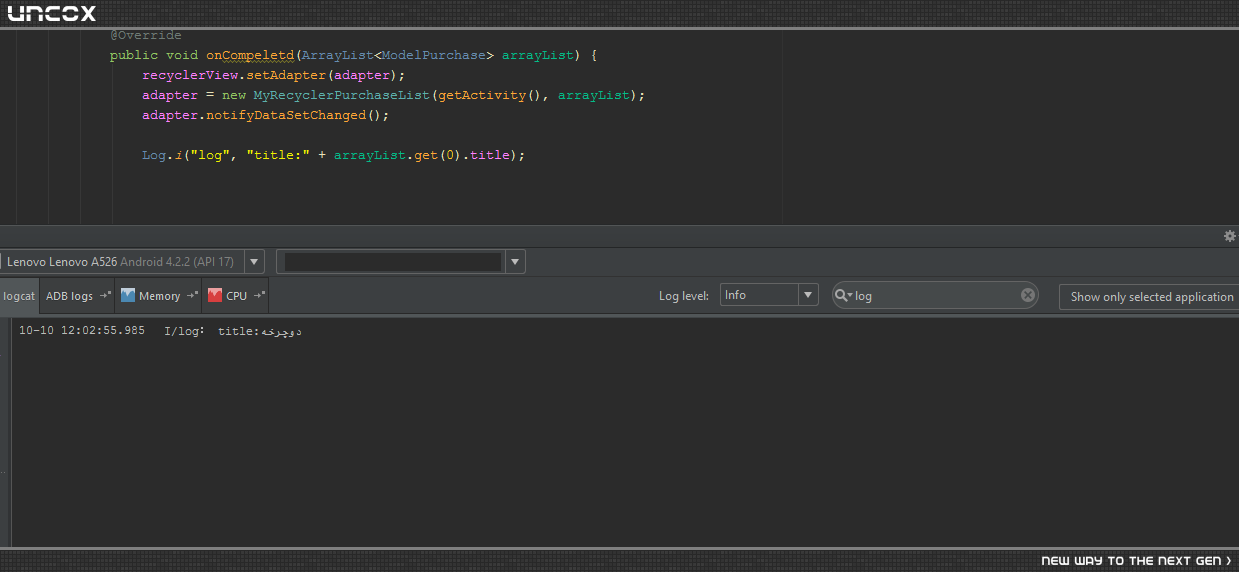Switch to the Memory tab
This screenshot has height=572, width=1239.
coord(159,296)
